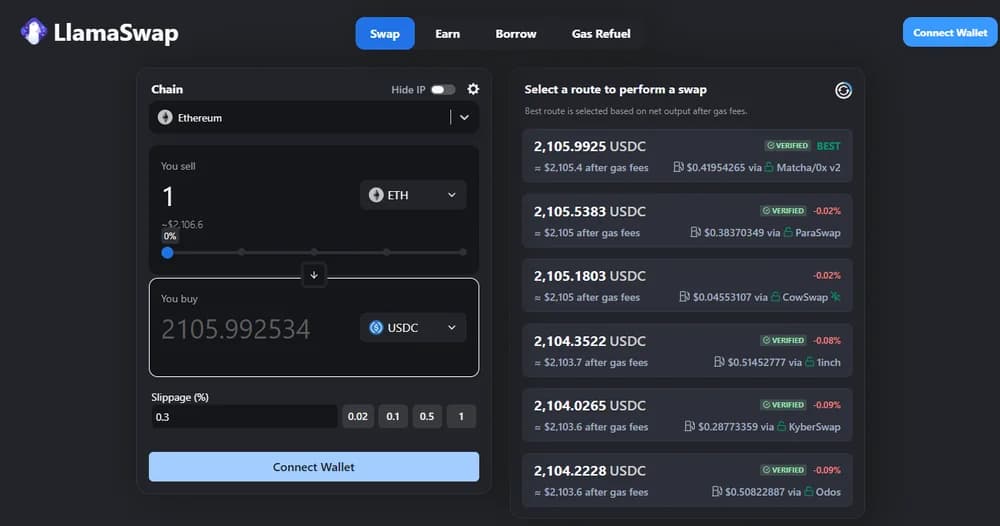Click the LlamaSwap llama logo icon

click(34, 32)
